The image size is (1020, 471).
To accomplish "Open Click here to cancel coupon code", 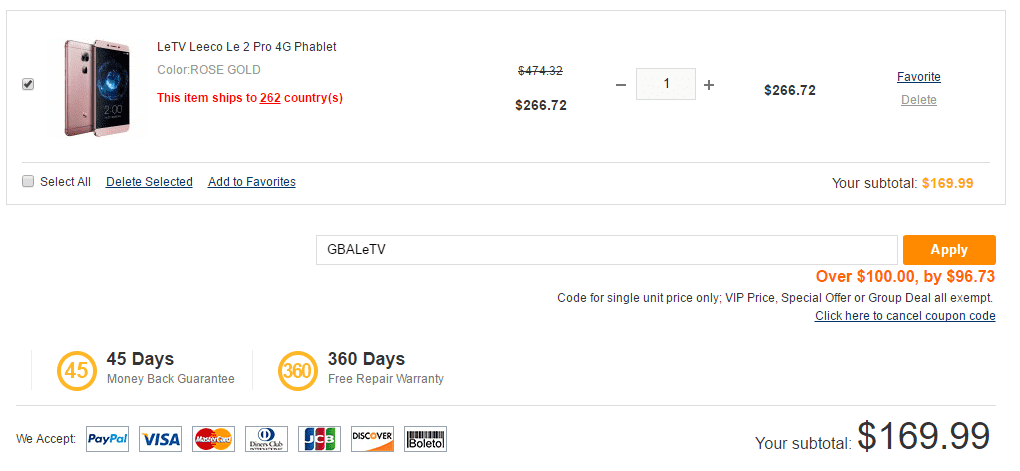I will point(905,316).
